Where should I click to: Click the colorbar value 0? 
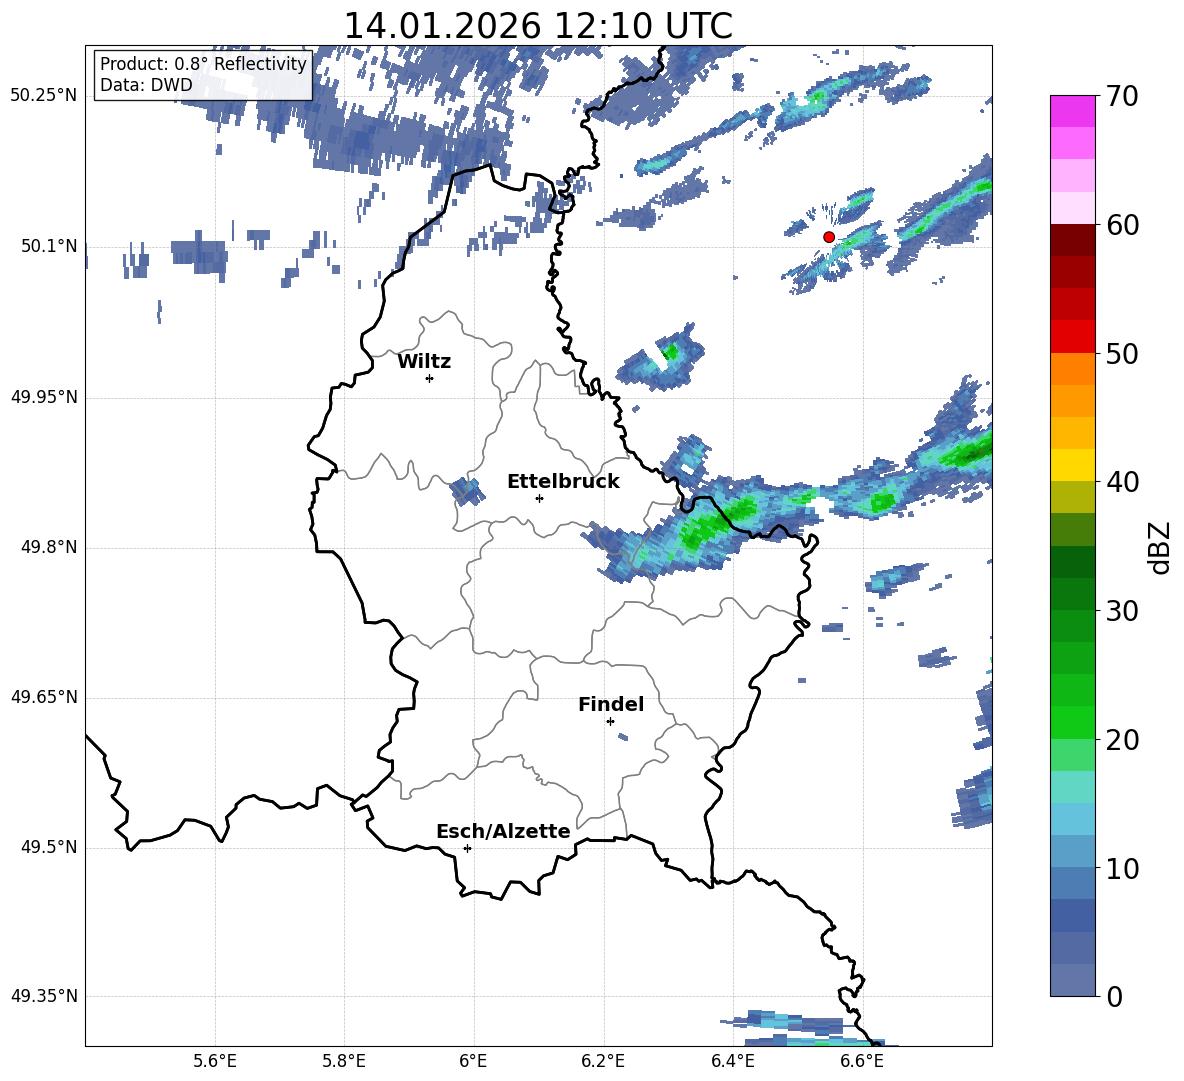coord(1115,996)
